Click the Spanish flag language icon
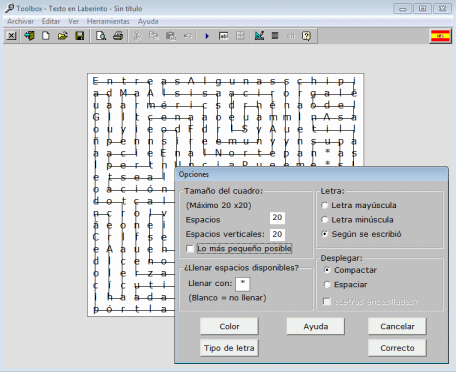 440,36
